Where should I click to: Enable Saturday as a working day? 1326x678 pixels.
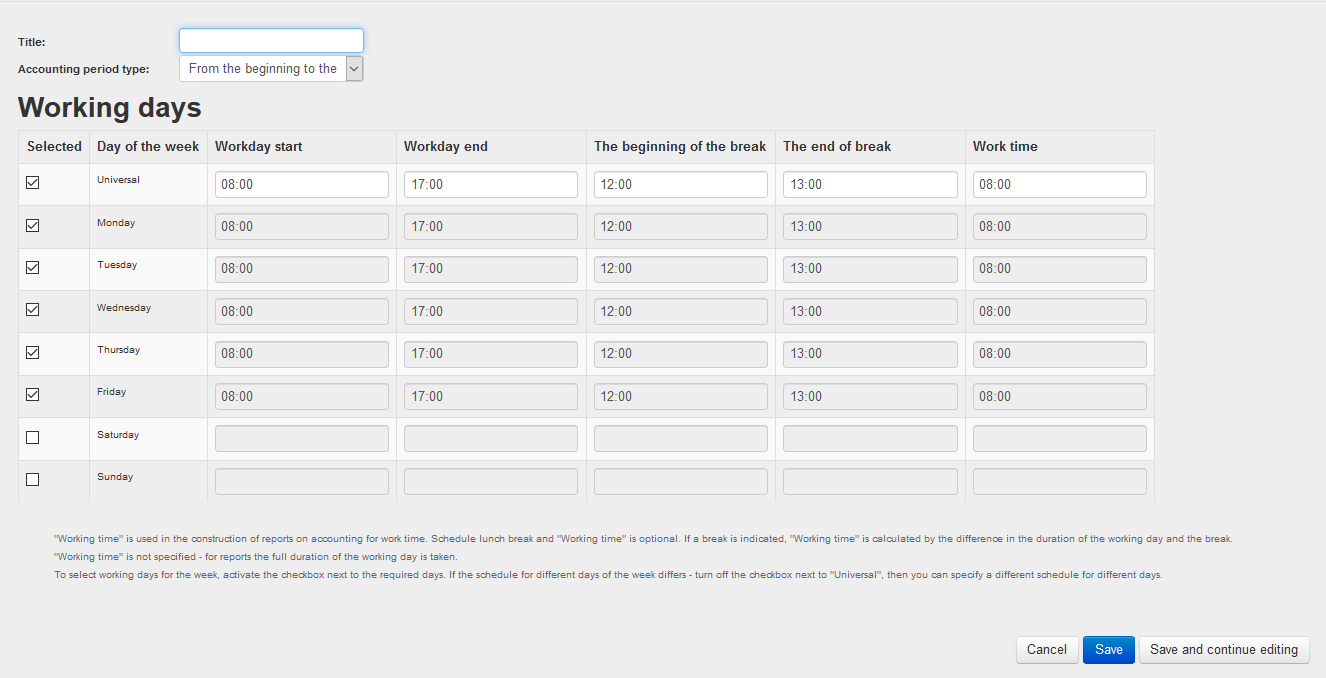[x=32, y=437]
